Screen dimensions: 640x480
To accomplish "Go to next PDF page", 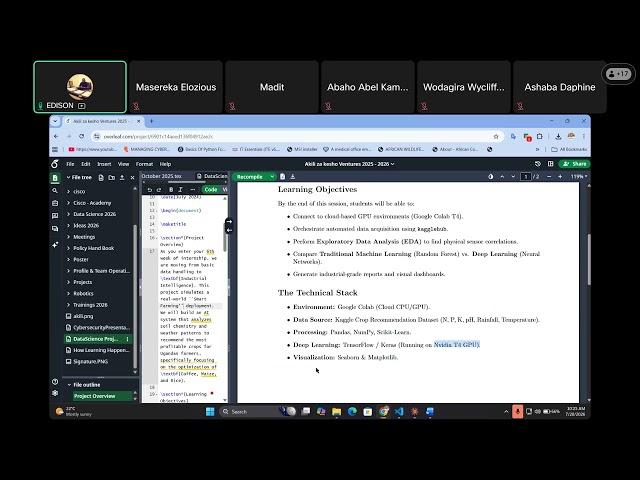I will coord(513,176).
